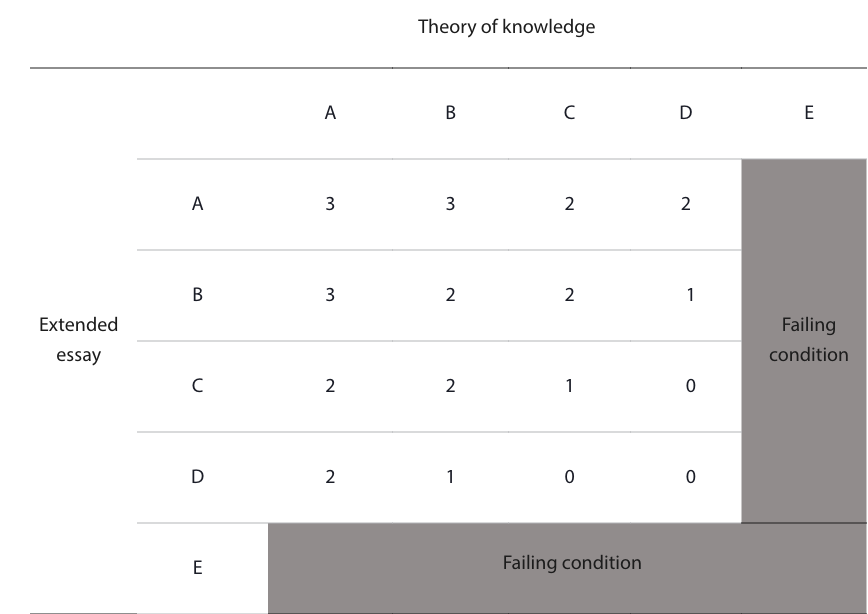Click column header B
The height and width of the screenshot is (614, 868).
pos(450,113)
